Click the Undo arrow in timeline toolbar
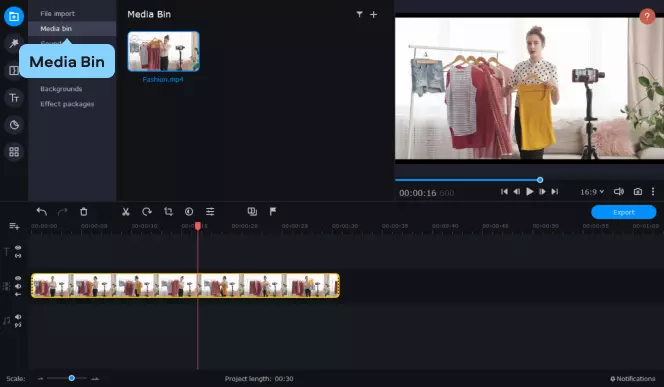The height and width of the screenshot is (387, 664). [42, 211]
